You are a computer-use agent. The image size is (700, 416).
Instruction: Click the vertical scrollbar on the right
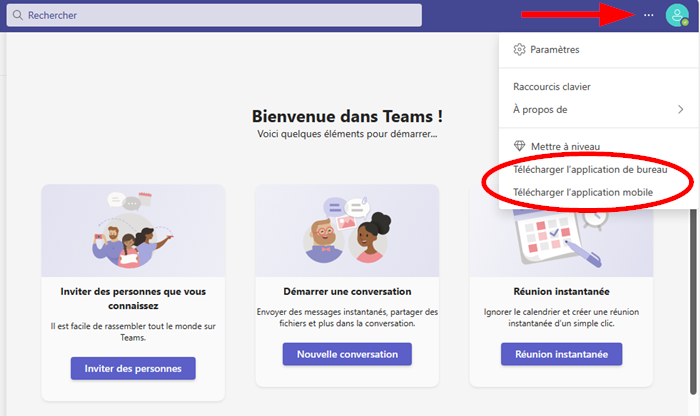coord(693,302)
